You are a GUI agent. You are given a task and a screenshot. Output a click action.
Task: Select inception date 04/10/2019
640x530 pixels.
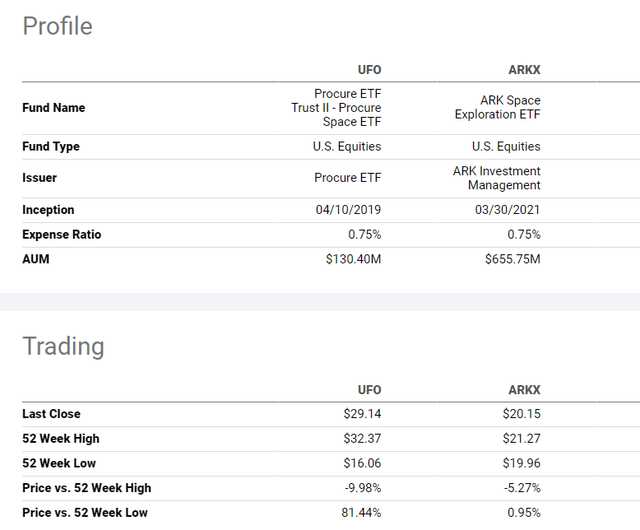tap(348, 210)
